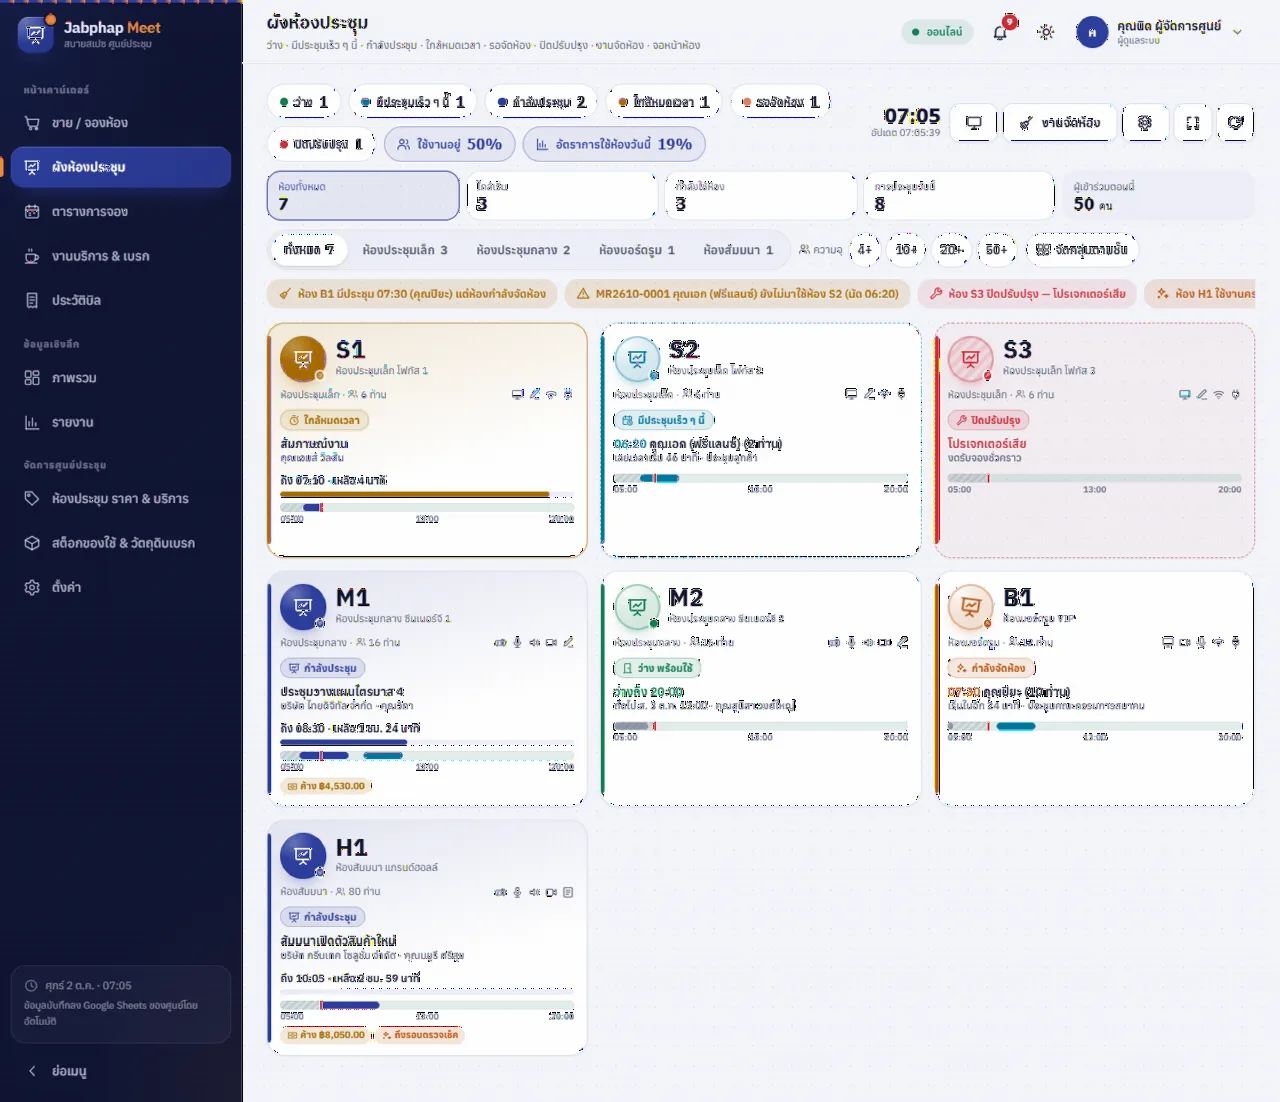Open the ห้อง B1 meeting 07:30 alert
Viewport: 1280px width, 1102px height.
pyautogui.click(x=412, y=294)
